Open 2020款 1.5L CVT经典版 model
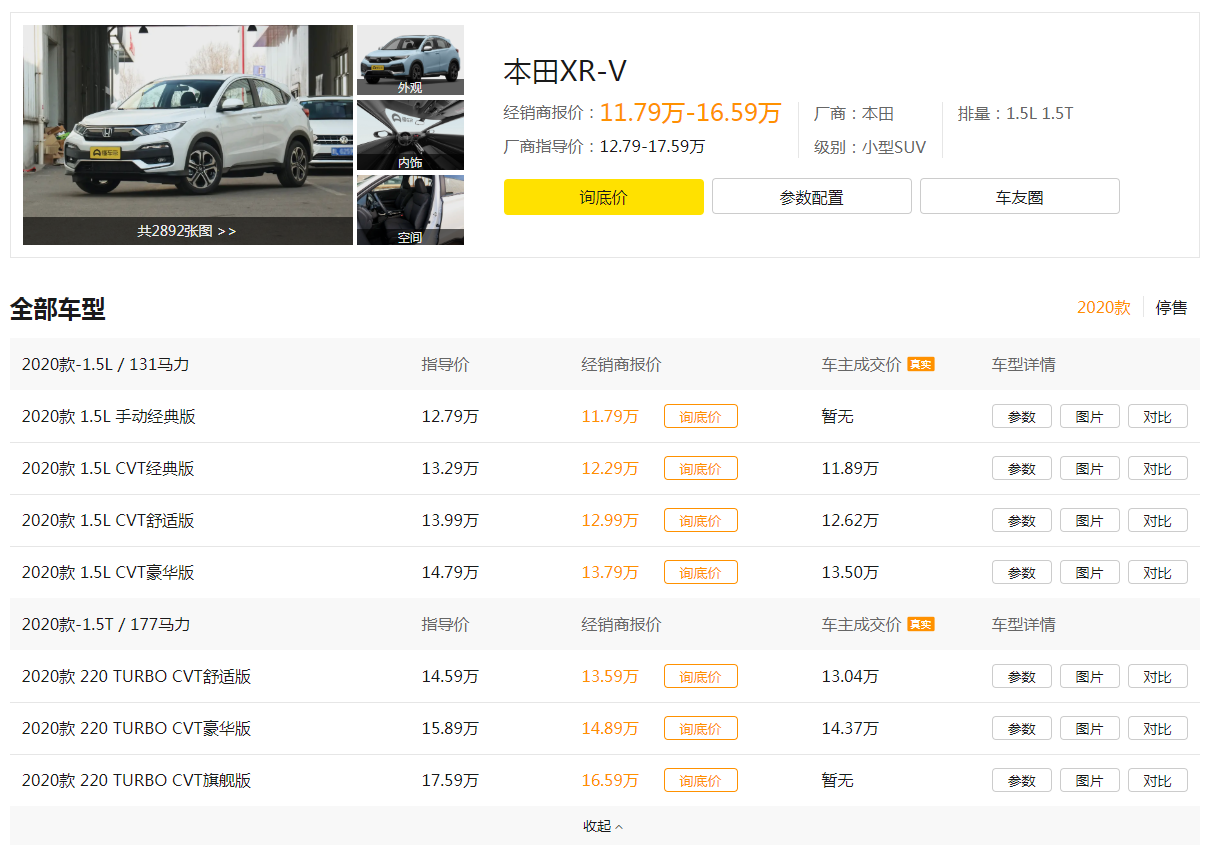 click(x=108, y=468)
